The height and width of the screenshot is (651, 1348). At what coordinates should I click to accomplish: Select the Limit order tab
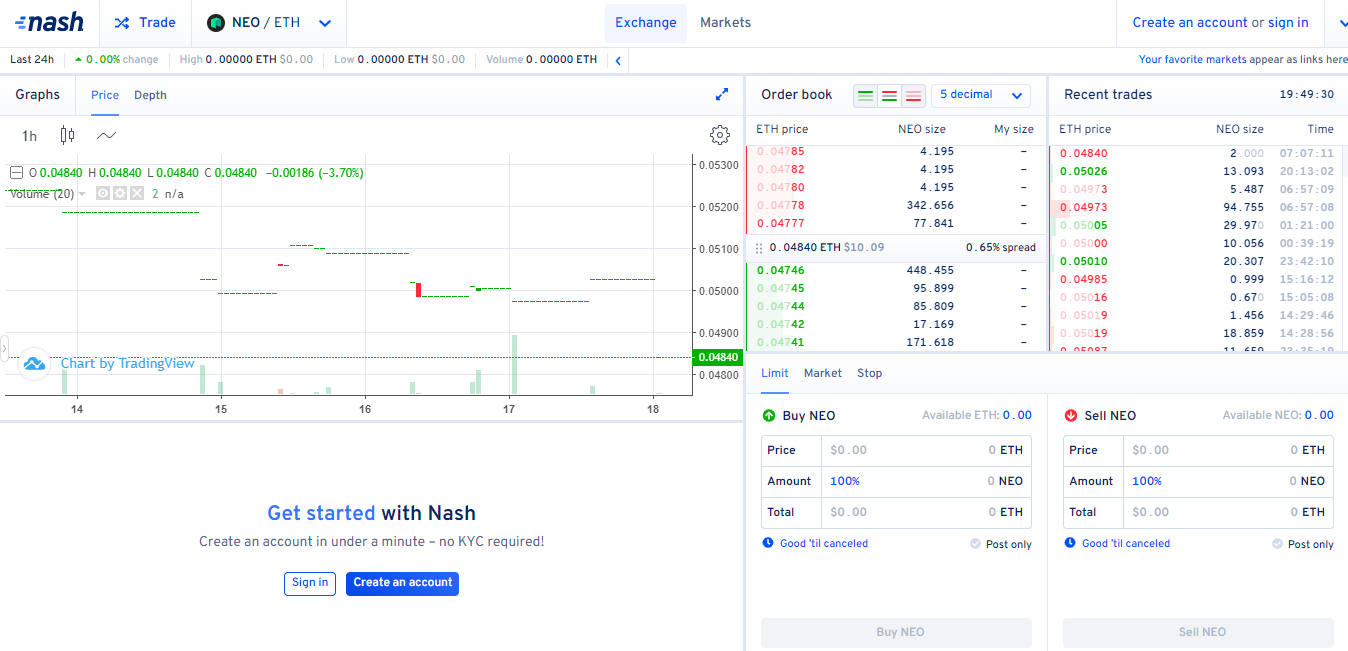pos(775,373)
